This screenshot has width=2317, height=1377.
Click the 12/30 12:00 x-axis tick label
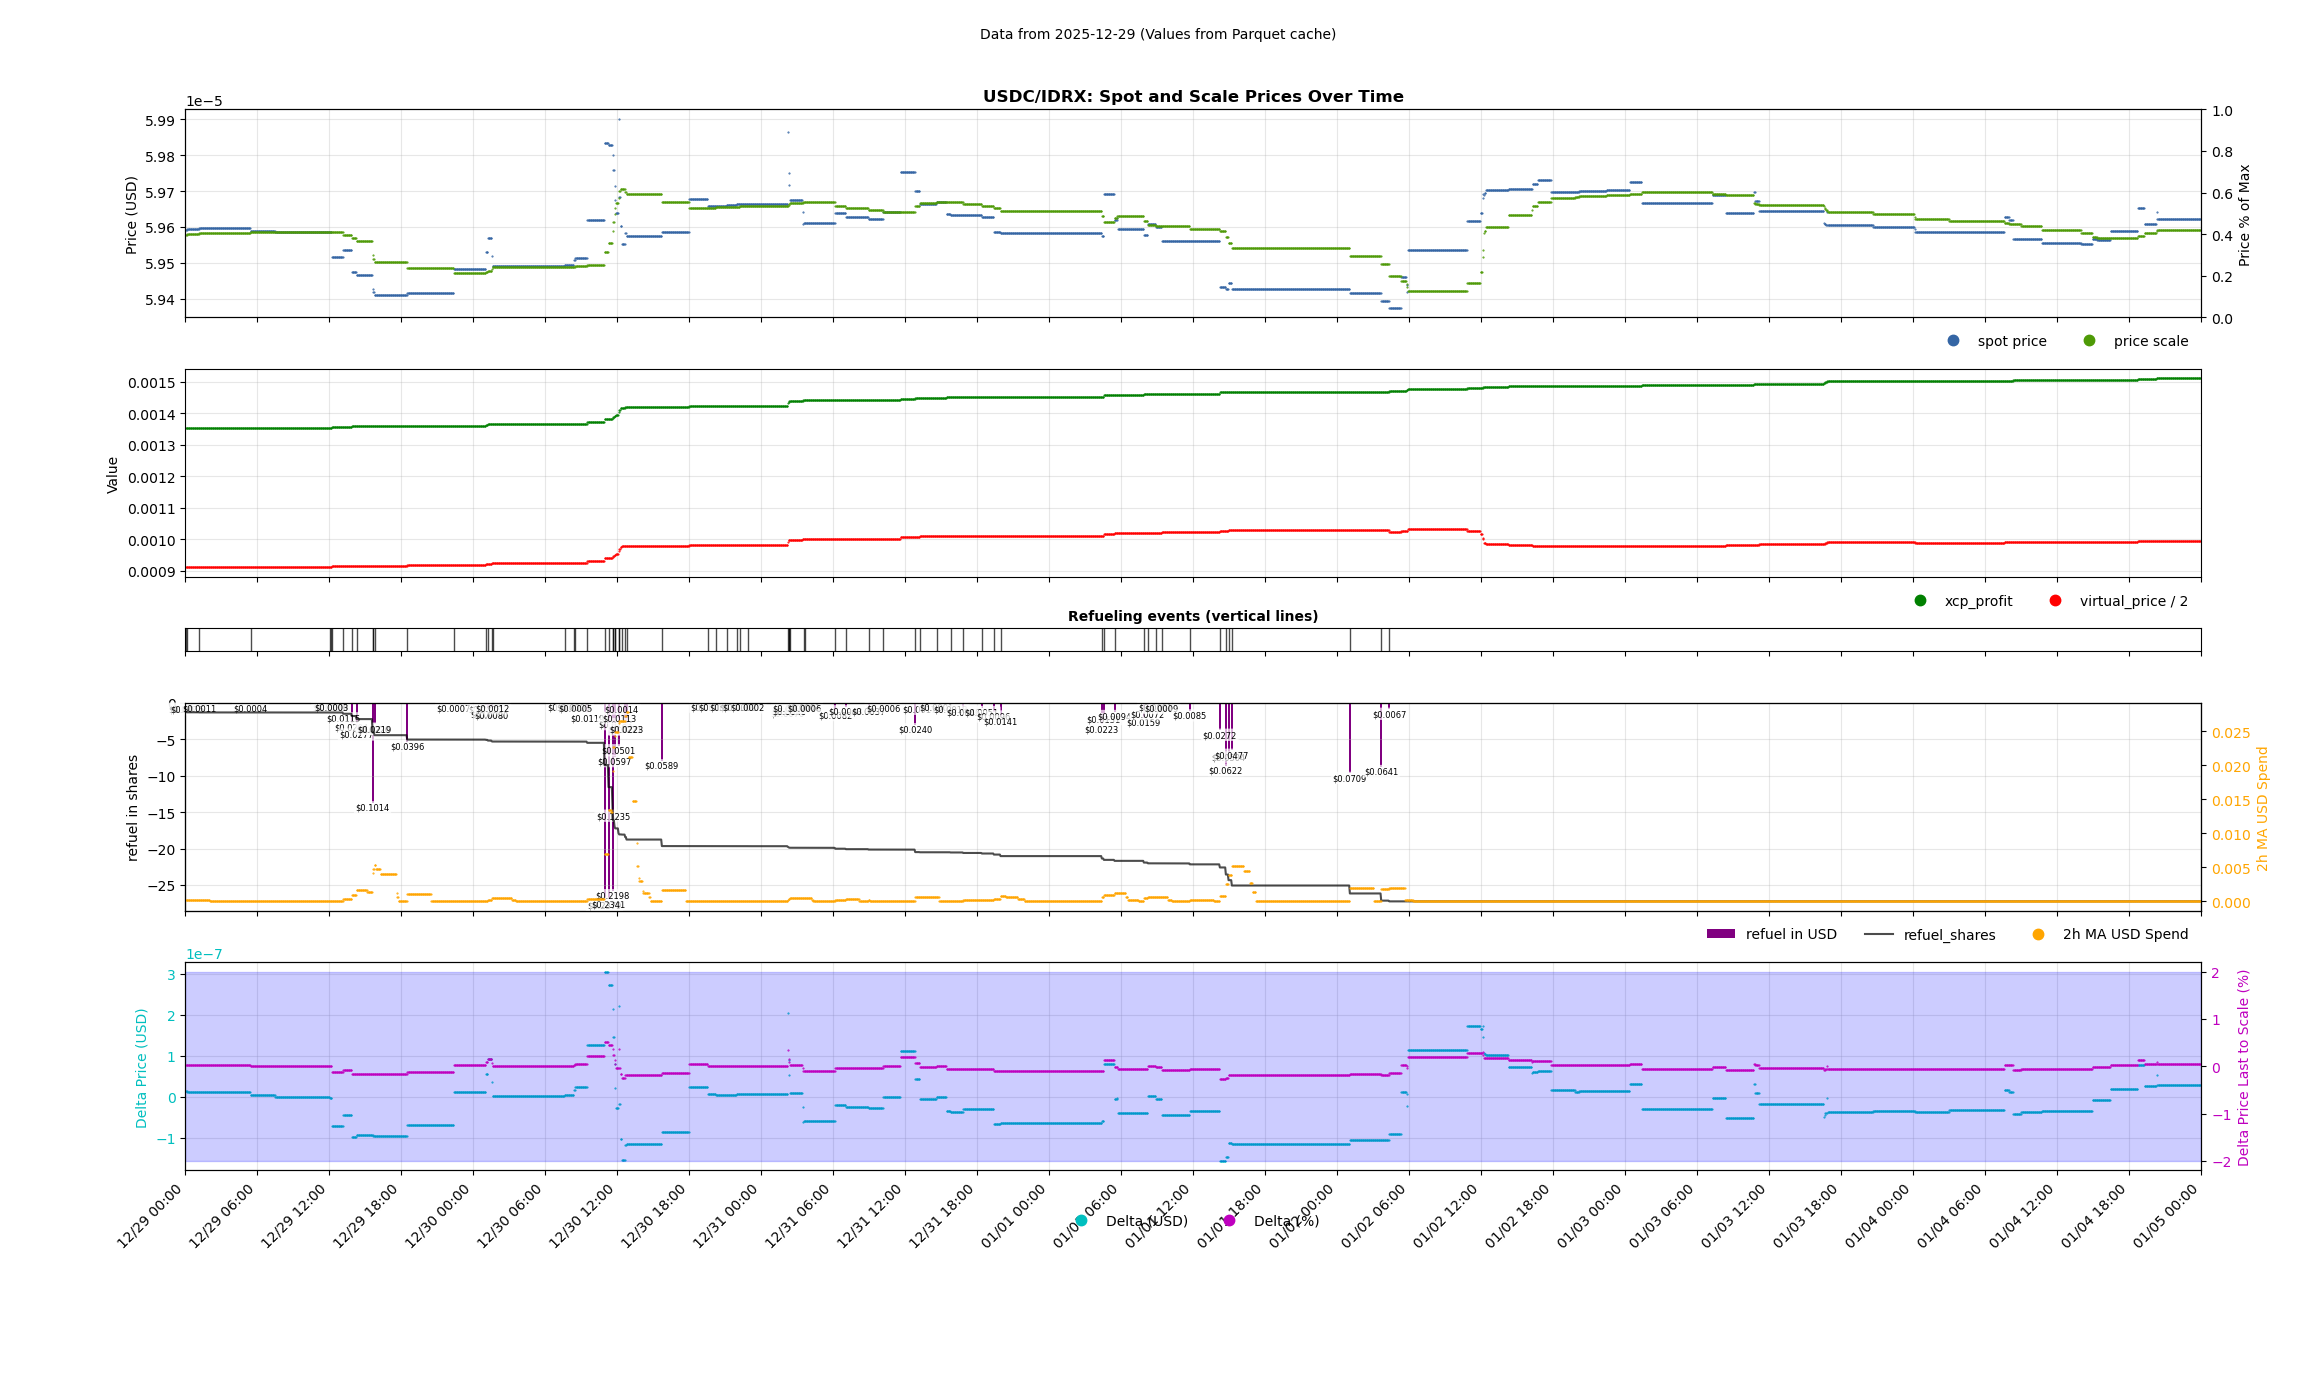click(582, 1216)
